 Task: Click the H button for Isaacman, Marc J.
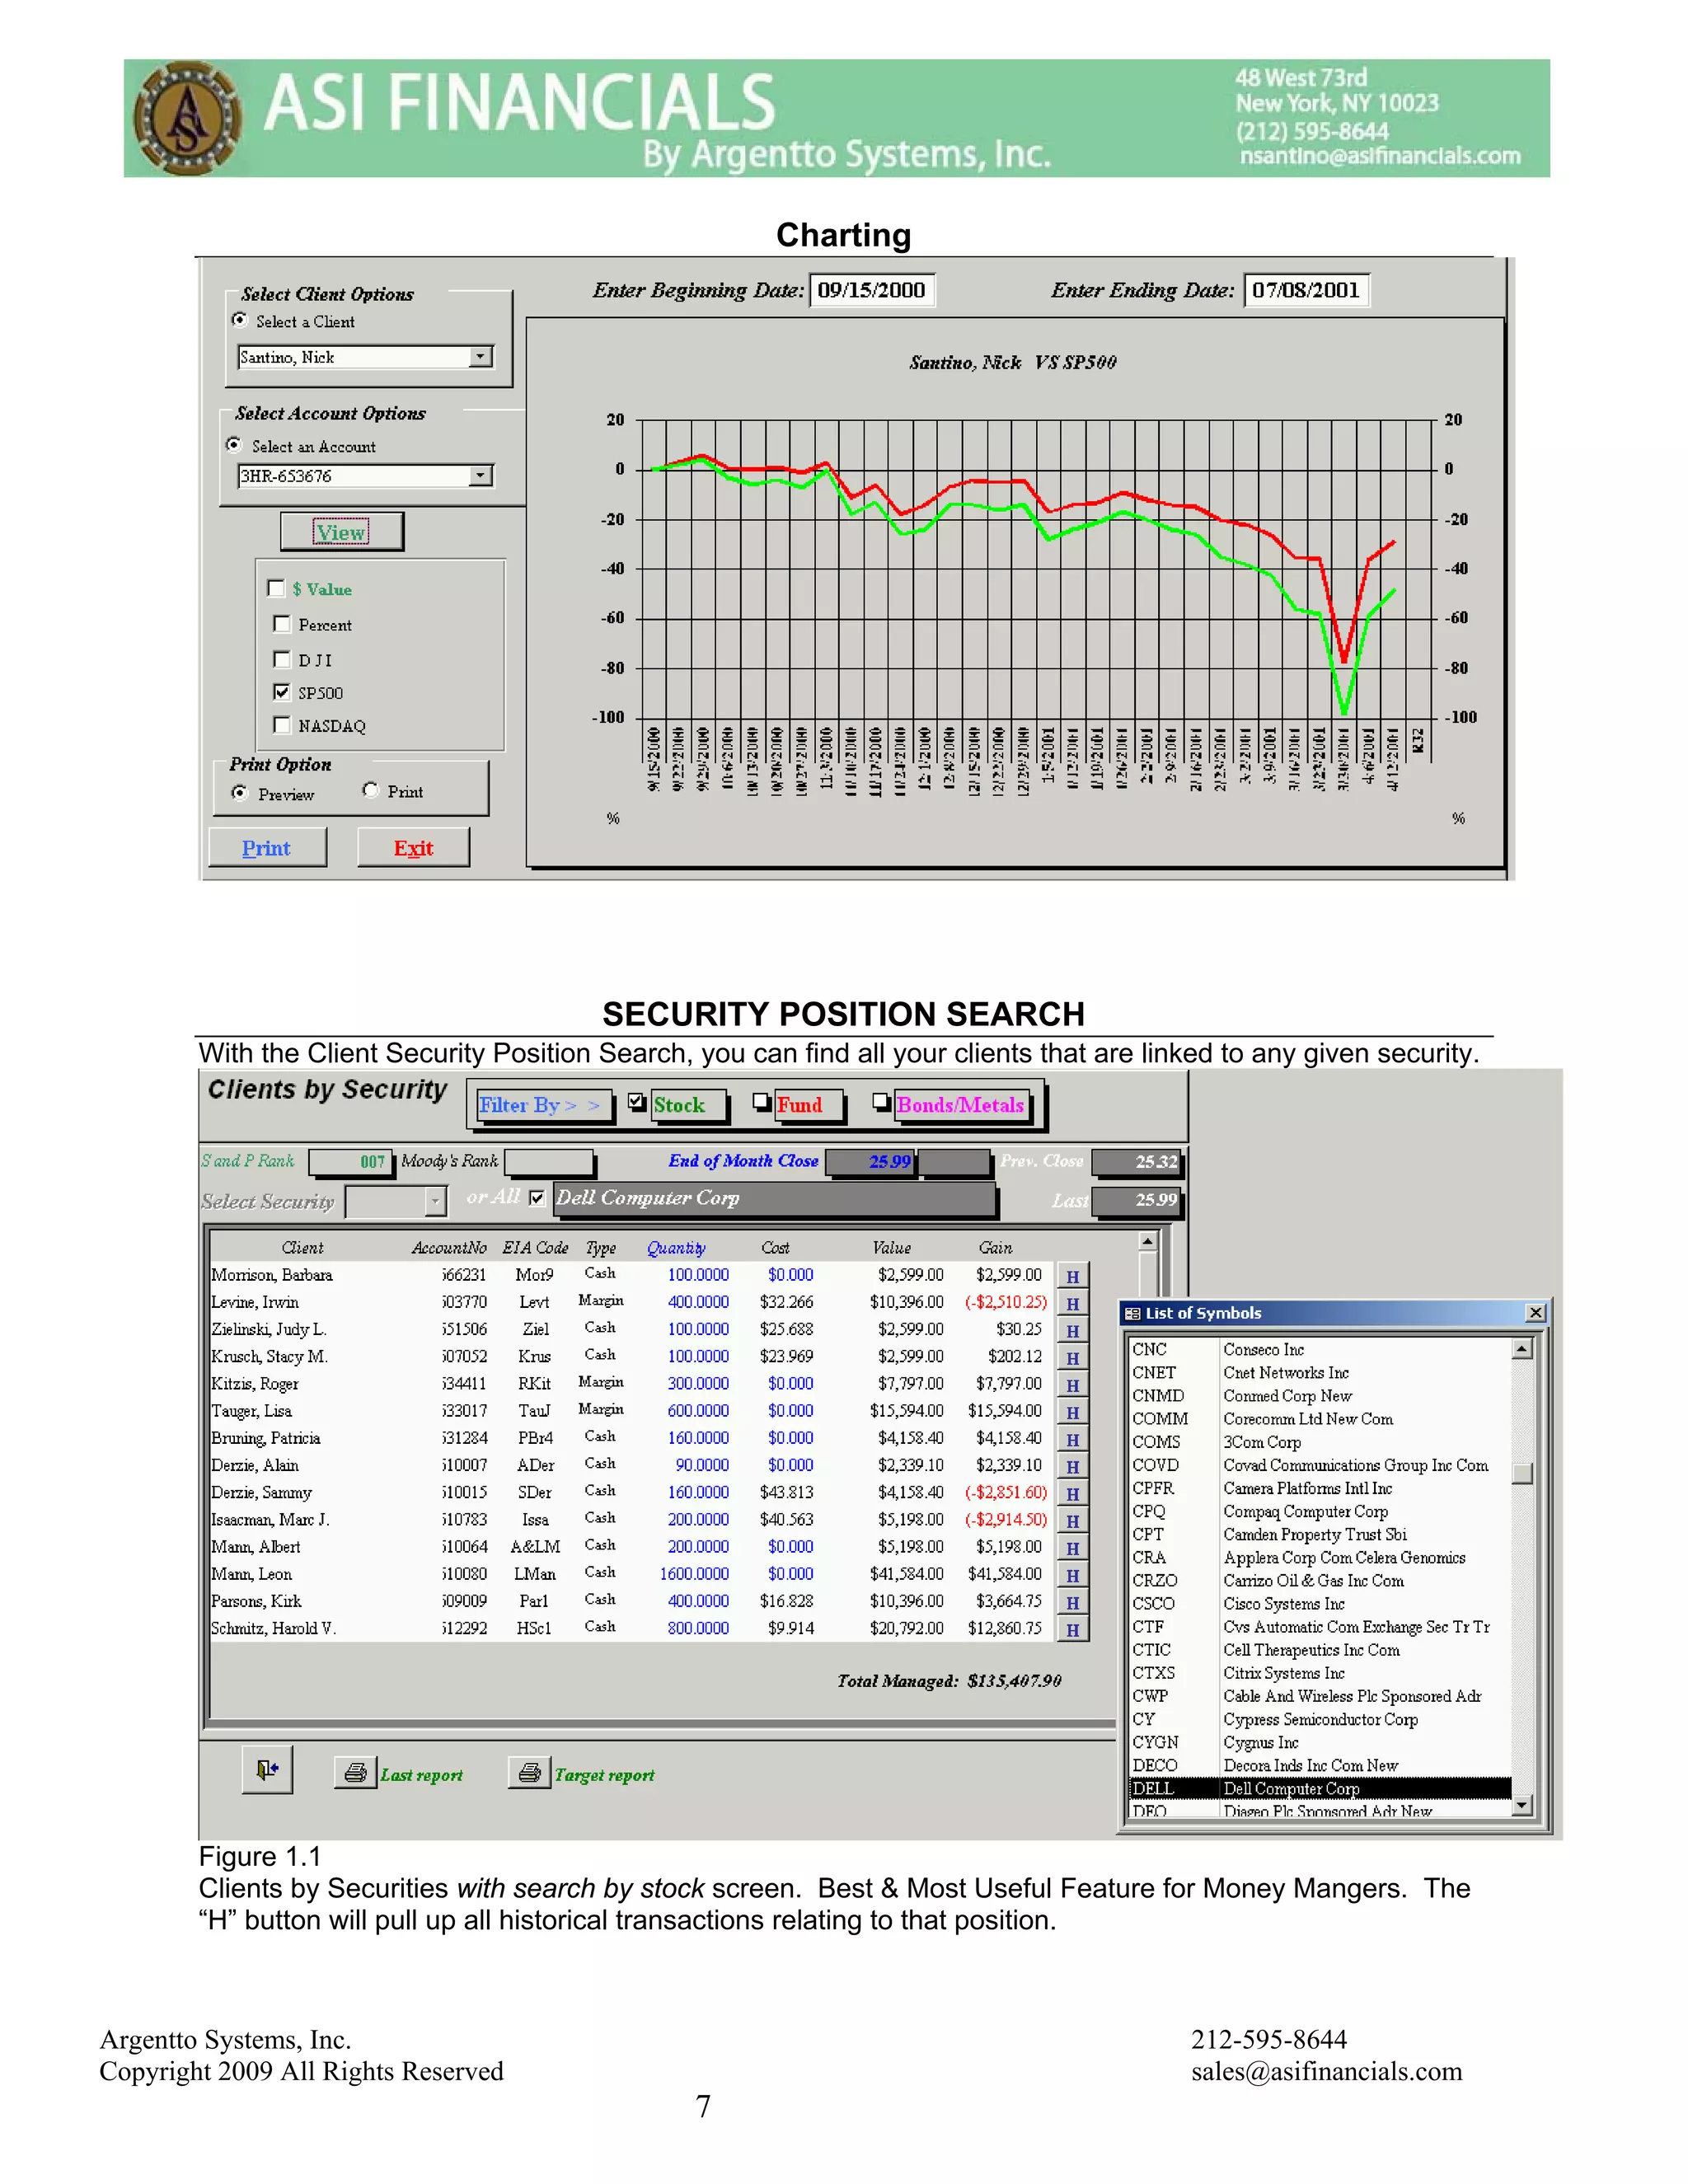[1072, 1520]
